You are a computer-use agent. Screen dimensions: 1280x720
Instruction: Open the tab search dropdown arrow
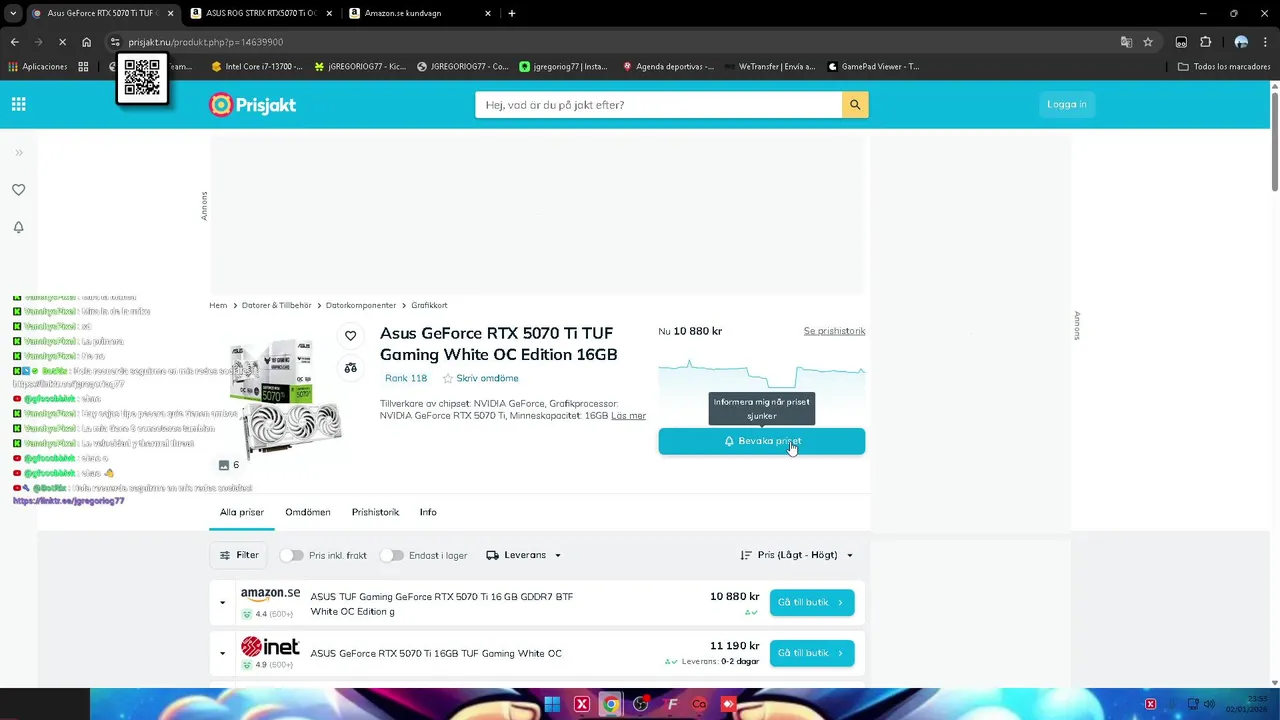click(12, 13)
